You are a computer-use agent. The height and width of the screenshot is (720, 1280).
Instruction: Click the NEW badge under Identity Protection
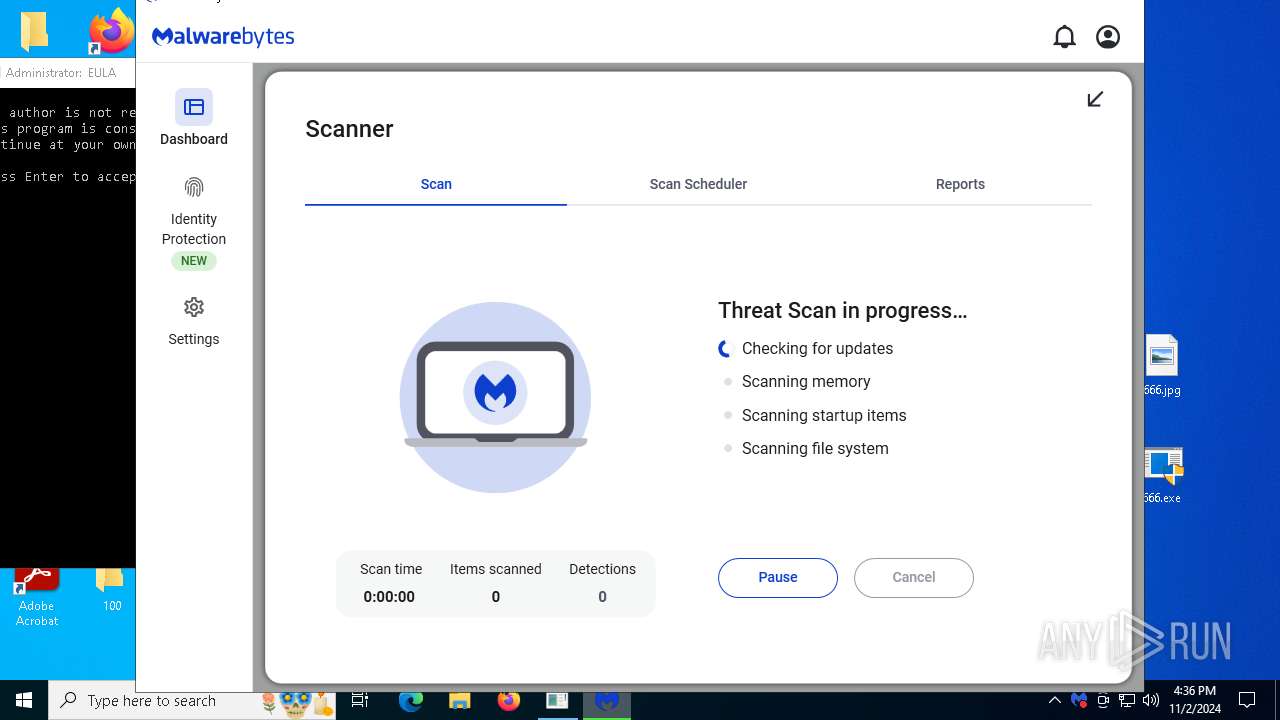194,261
